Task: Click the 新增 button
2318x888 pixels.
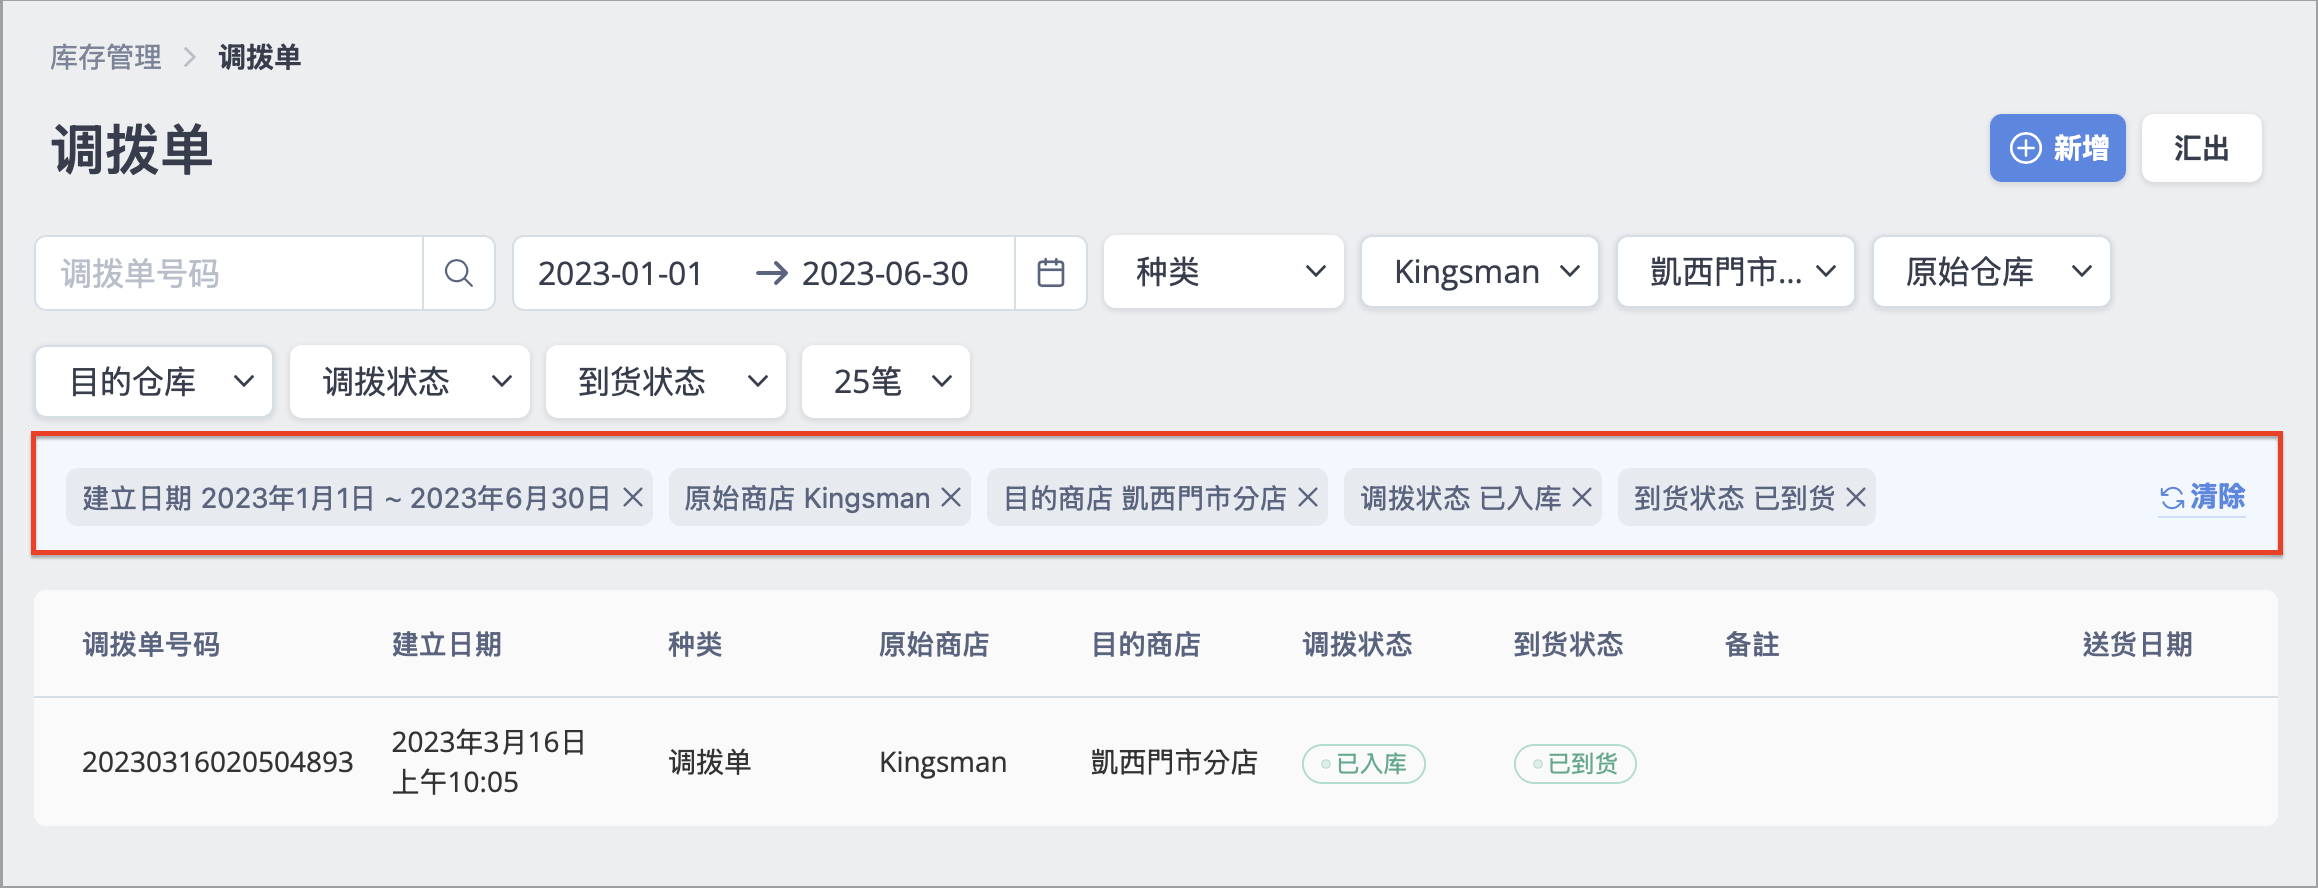Action: pyautogui.click(x=2057, y=148)
